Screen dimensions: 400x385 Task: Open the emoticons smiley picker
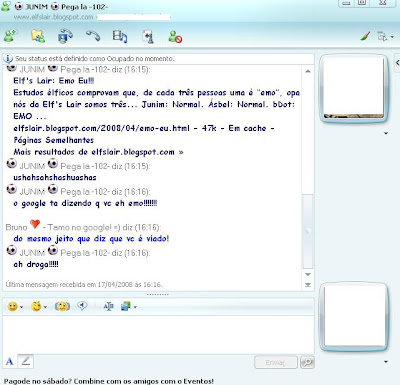click(15, 306)
